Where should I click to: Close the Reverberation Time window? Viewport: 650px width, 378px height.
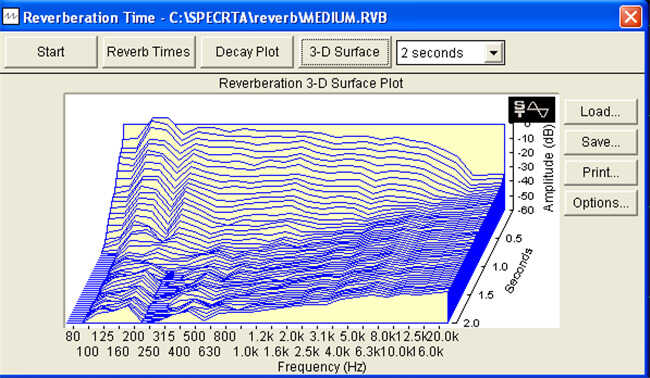(x=630, y=17)
